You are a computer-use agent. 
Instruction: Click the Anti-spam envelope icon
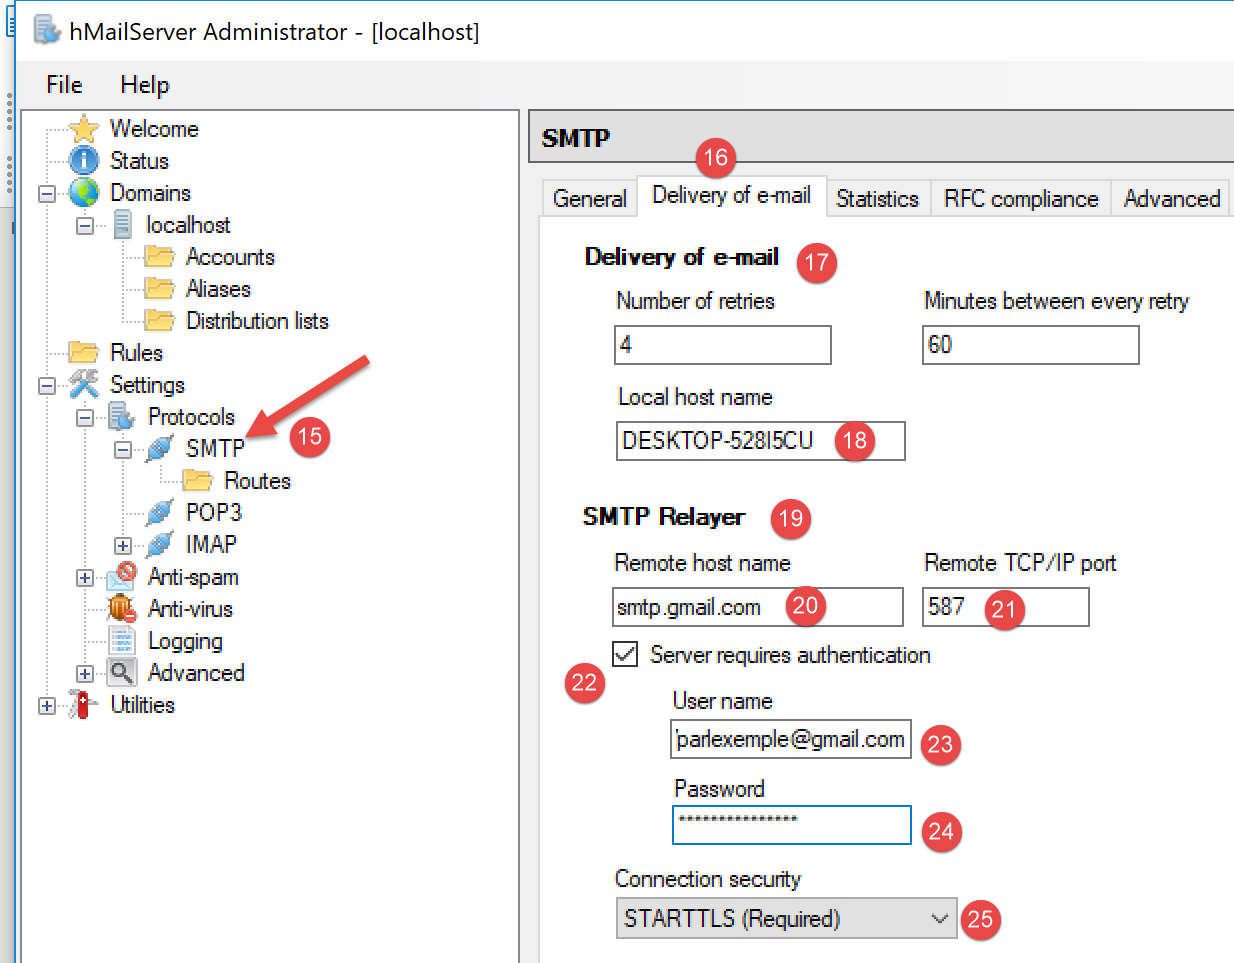coord(121,577)
